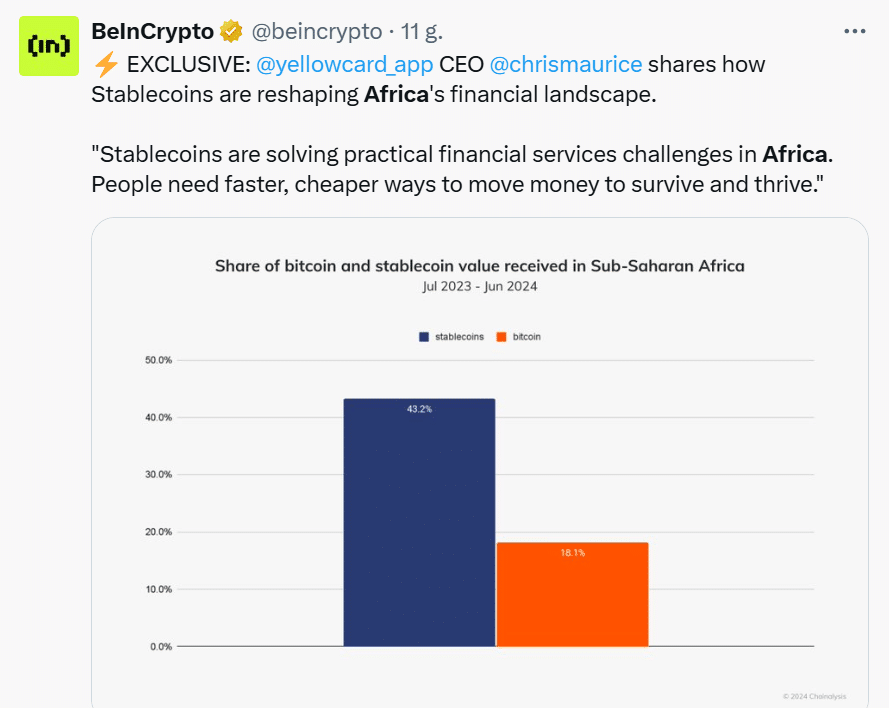
Task: Click the gold verified badge
Action: tap(231, 31)
